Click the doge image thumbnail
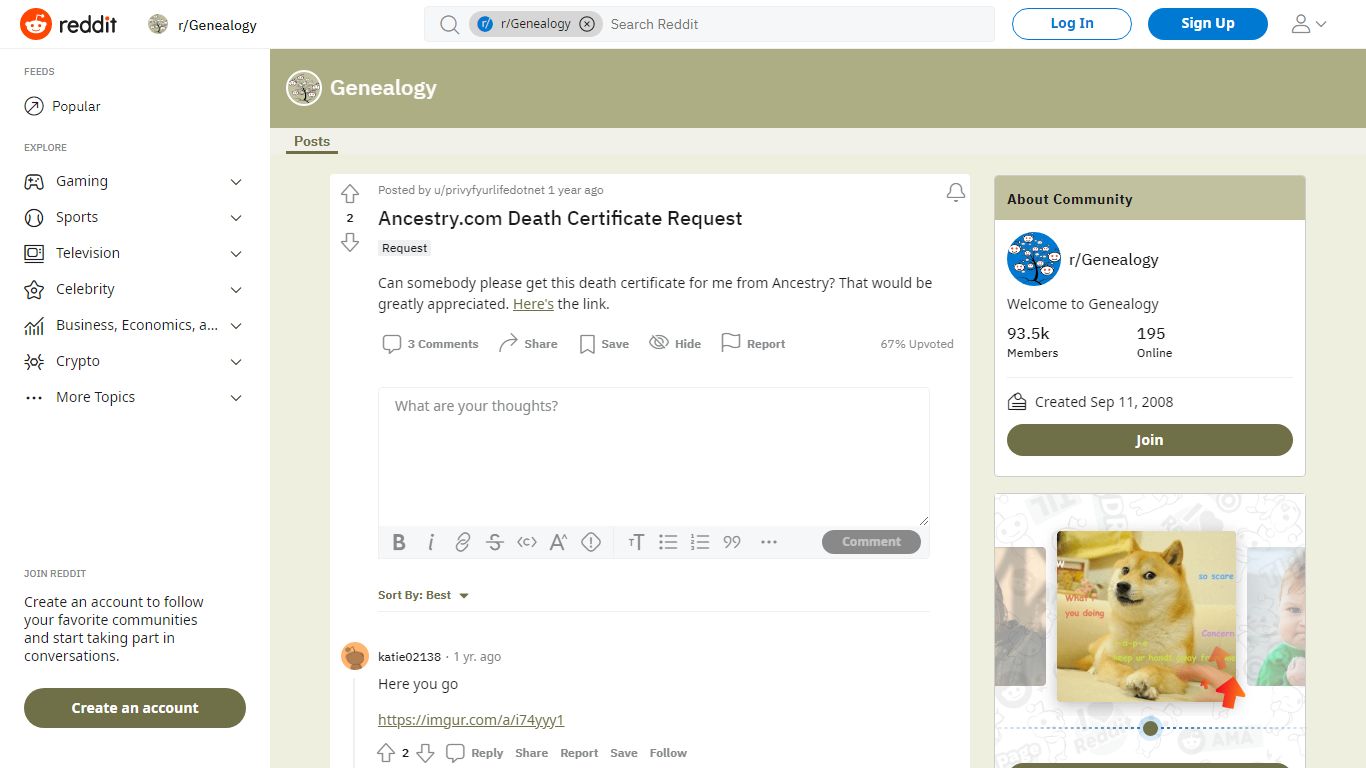Viewport: 1366px width, 768px height. coord(1146,616)
